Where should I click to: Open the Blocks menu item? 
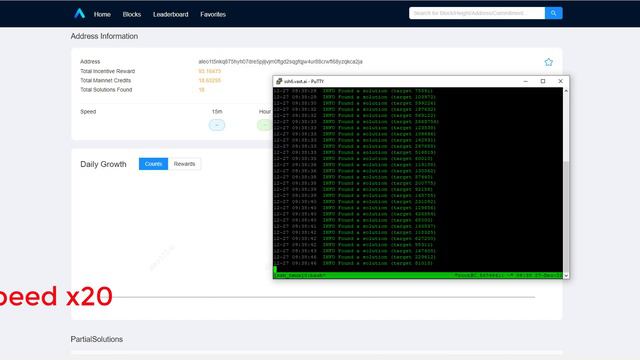click(132, 14)
